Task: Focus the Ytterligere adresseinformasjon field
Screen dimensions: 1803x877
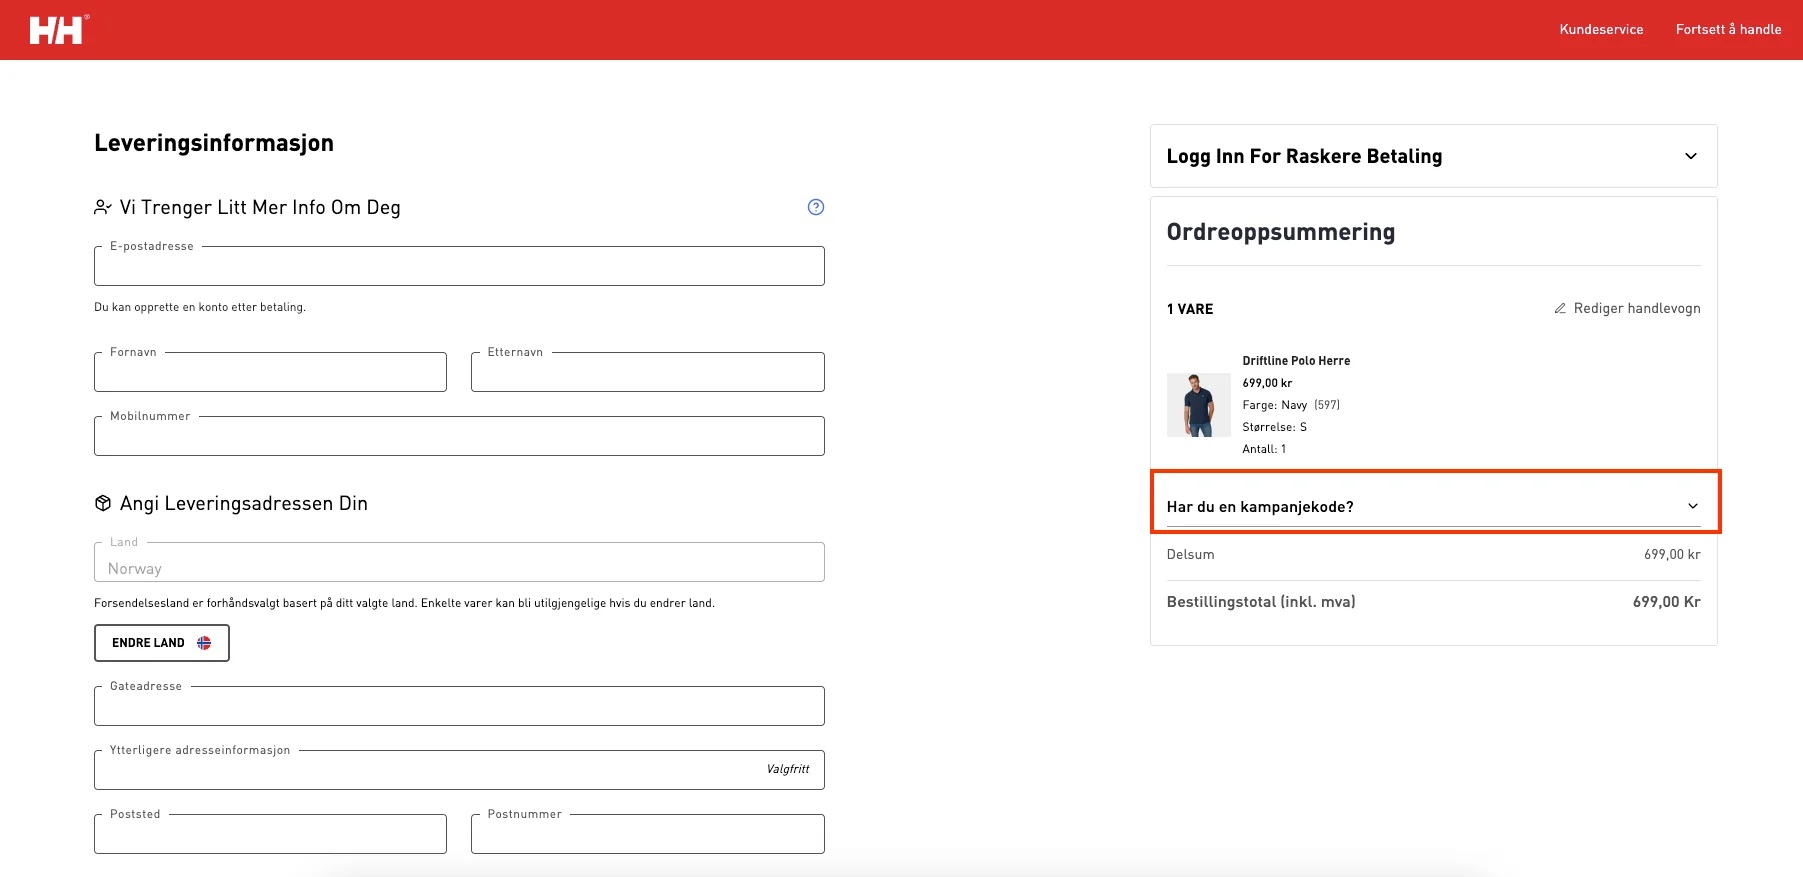Action: click(459, 770)
